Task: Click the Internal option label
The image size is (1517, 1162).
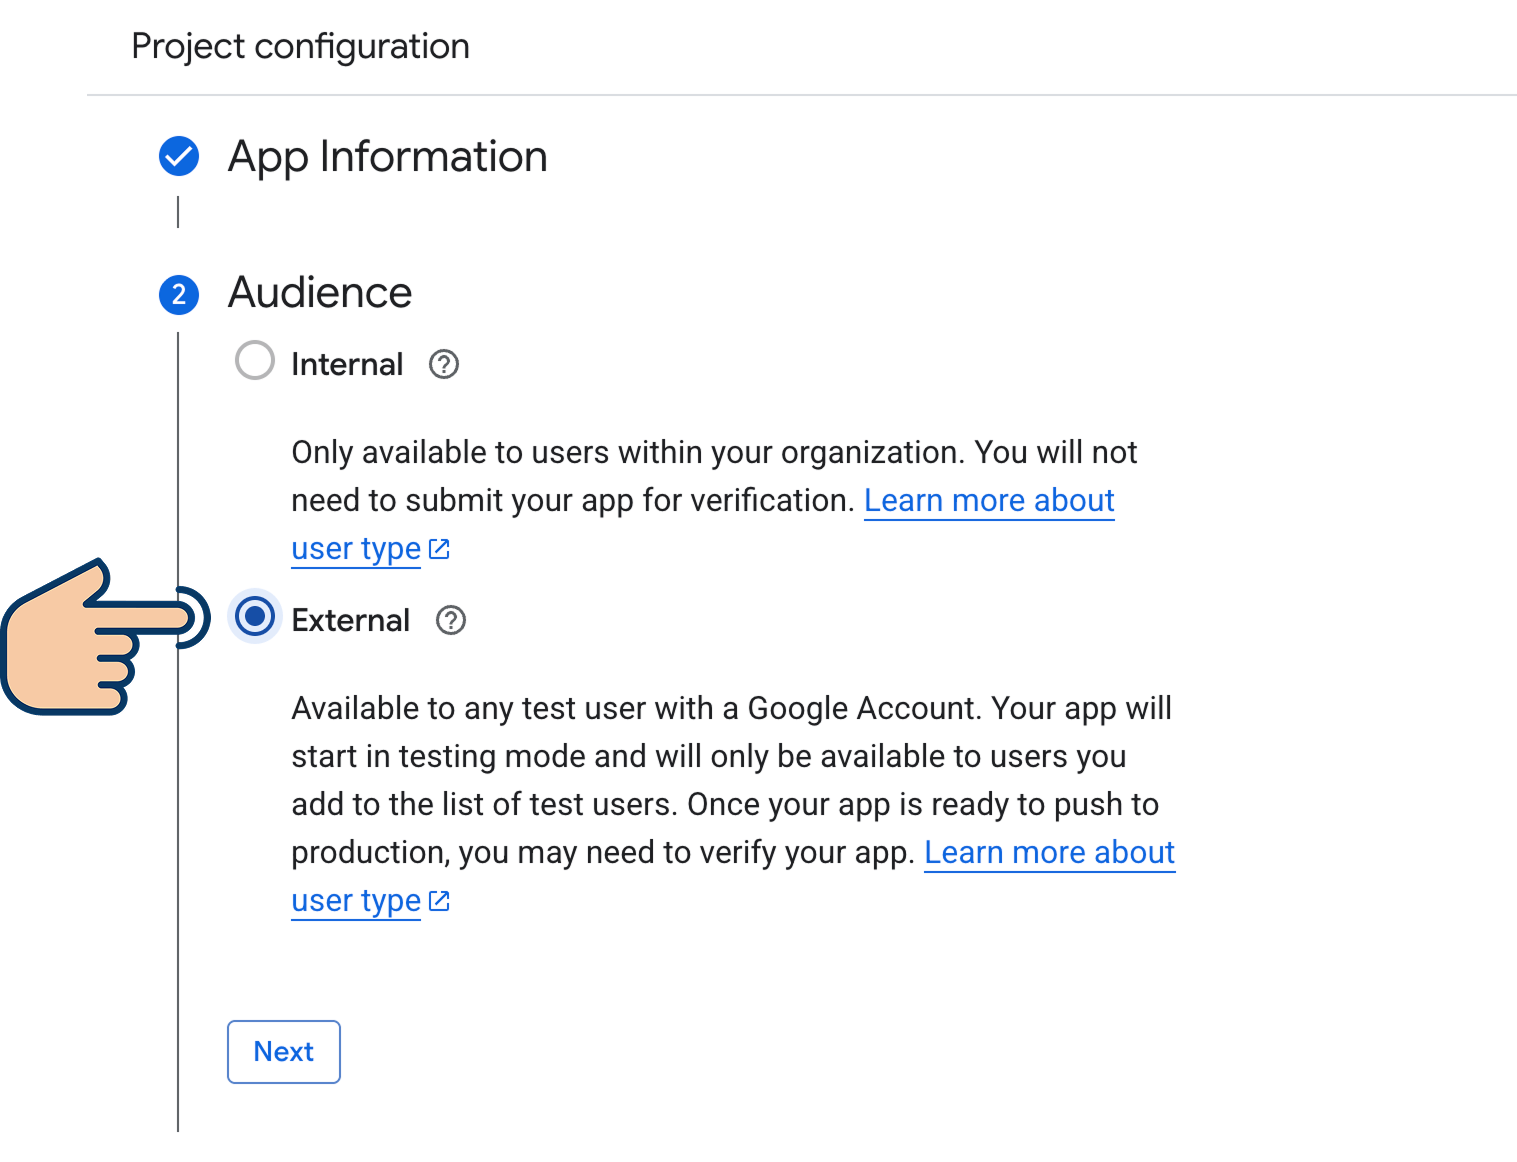Action: tap(347, 365)
